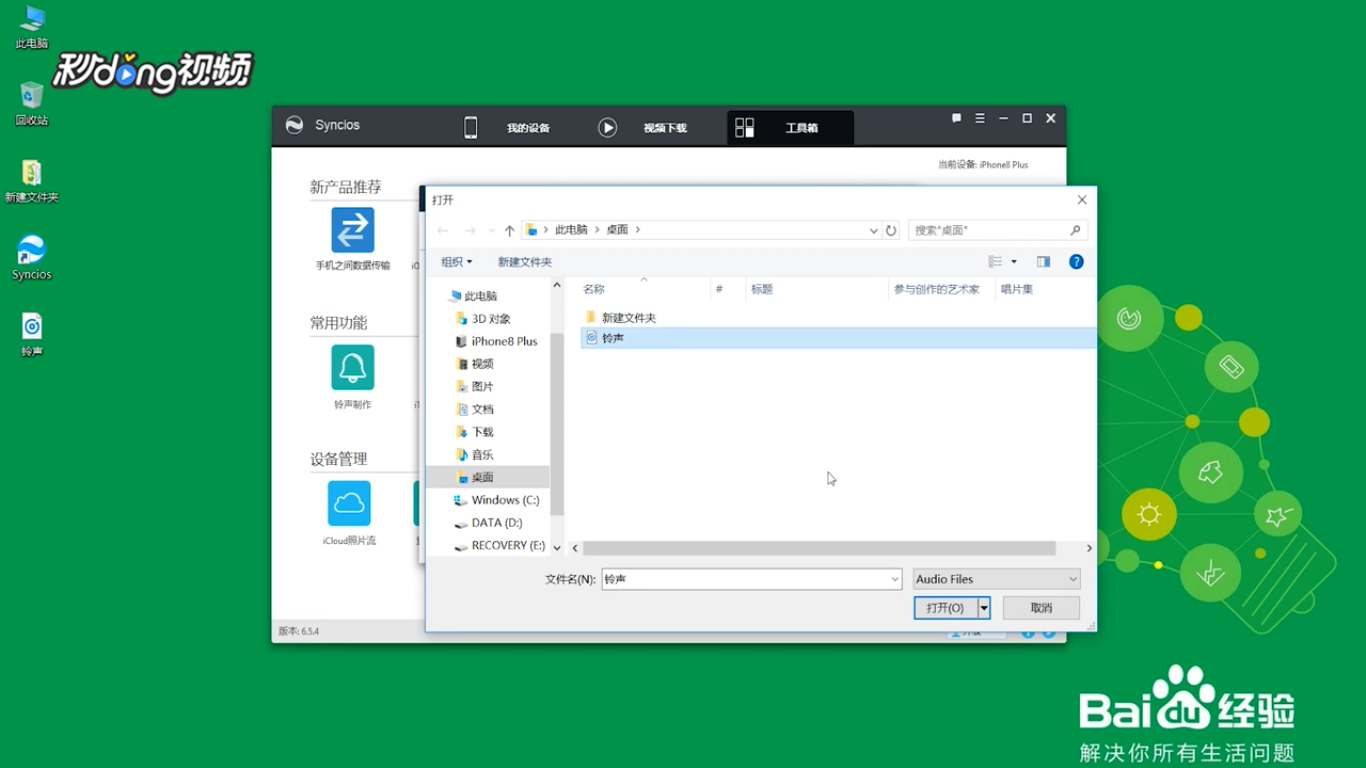The height and width of the screenshot is (768, 1366).
Task: Expand the address bar history dropdown
Action: pyautogui.click(x=873, y=230)
